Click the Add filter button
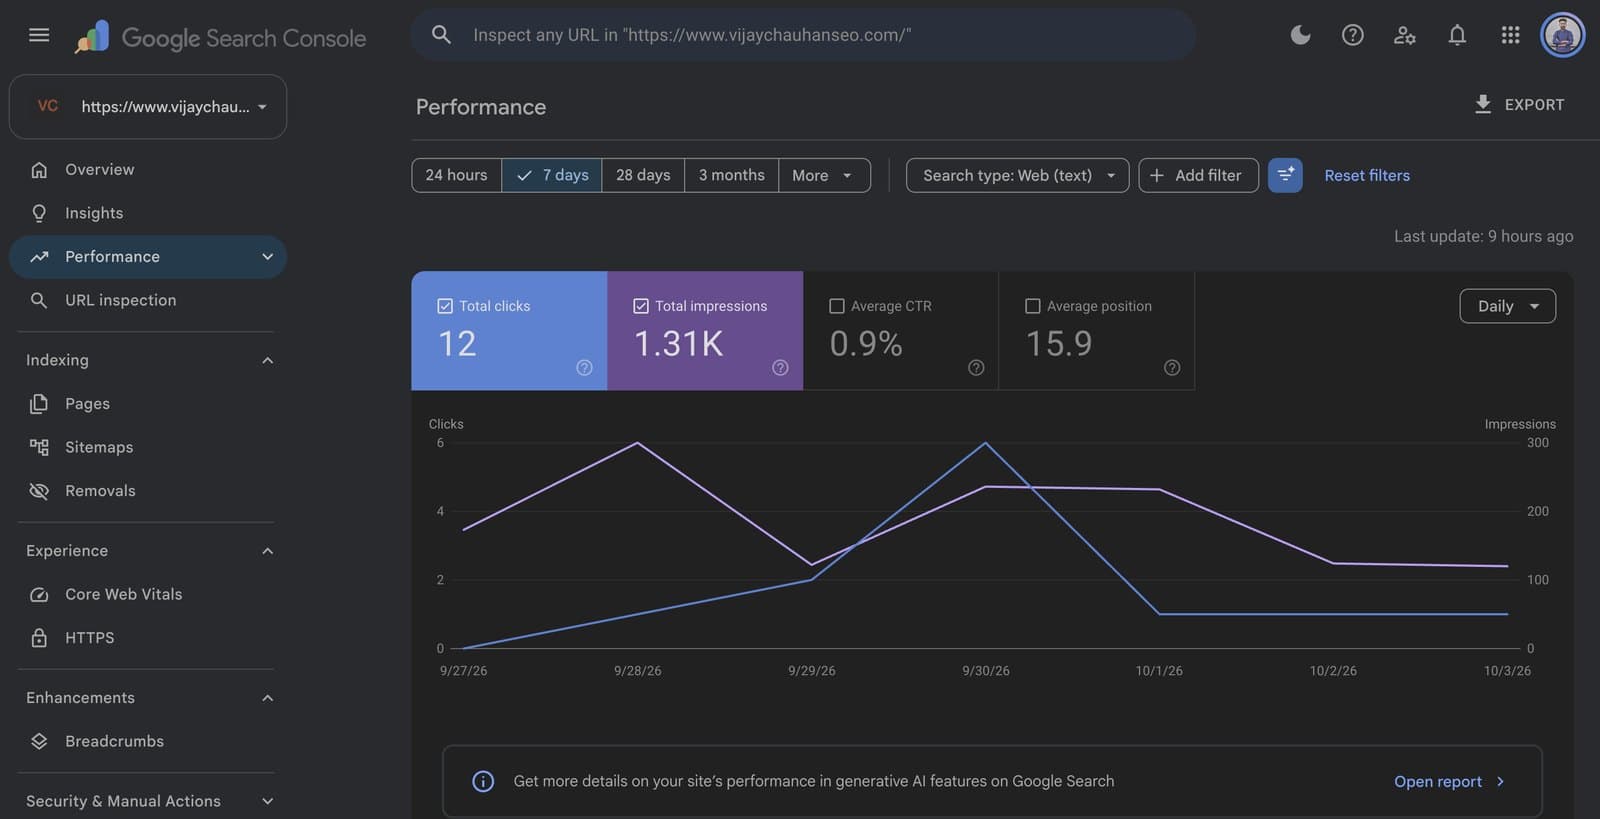The width and height of the screenshot is (1600, 819). tap(1198, 175)
